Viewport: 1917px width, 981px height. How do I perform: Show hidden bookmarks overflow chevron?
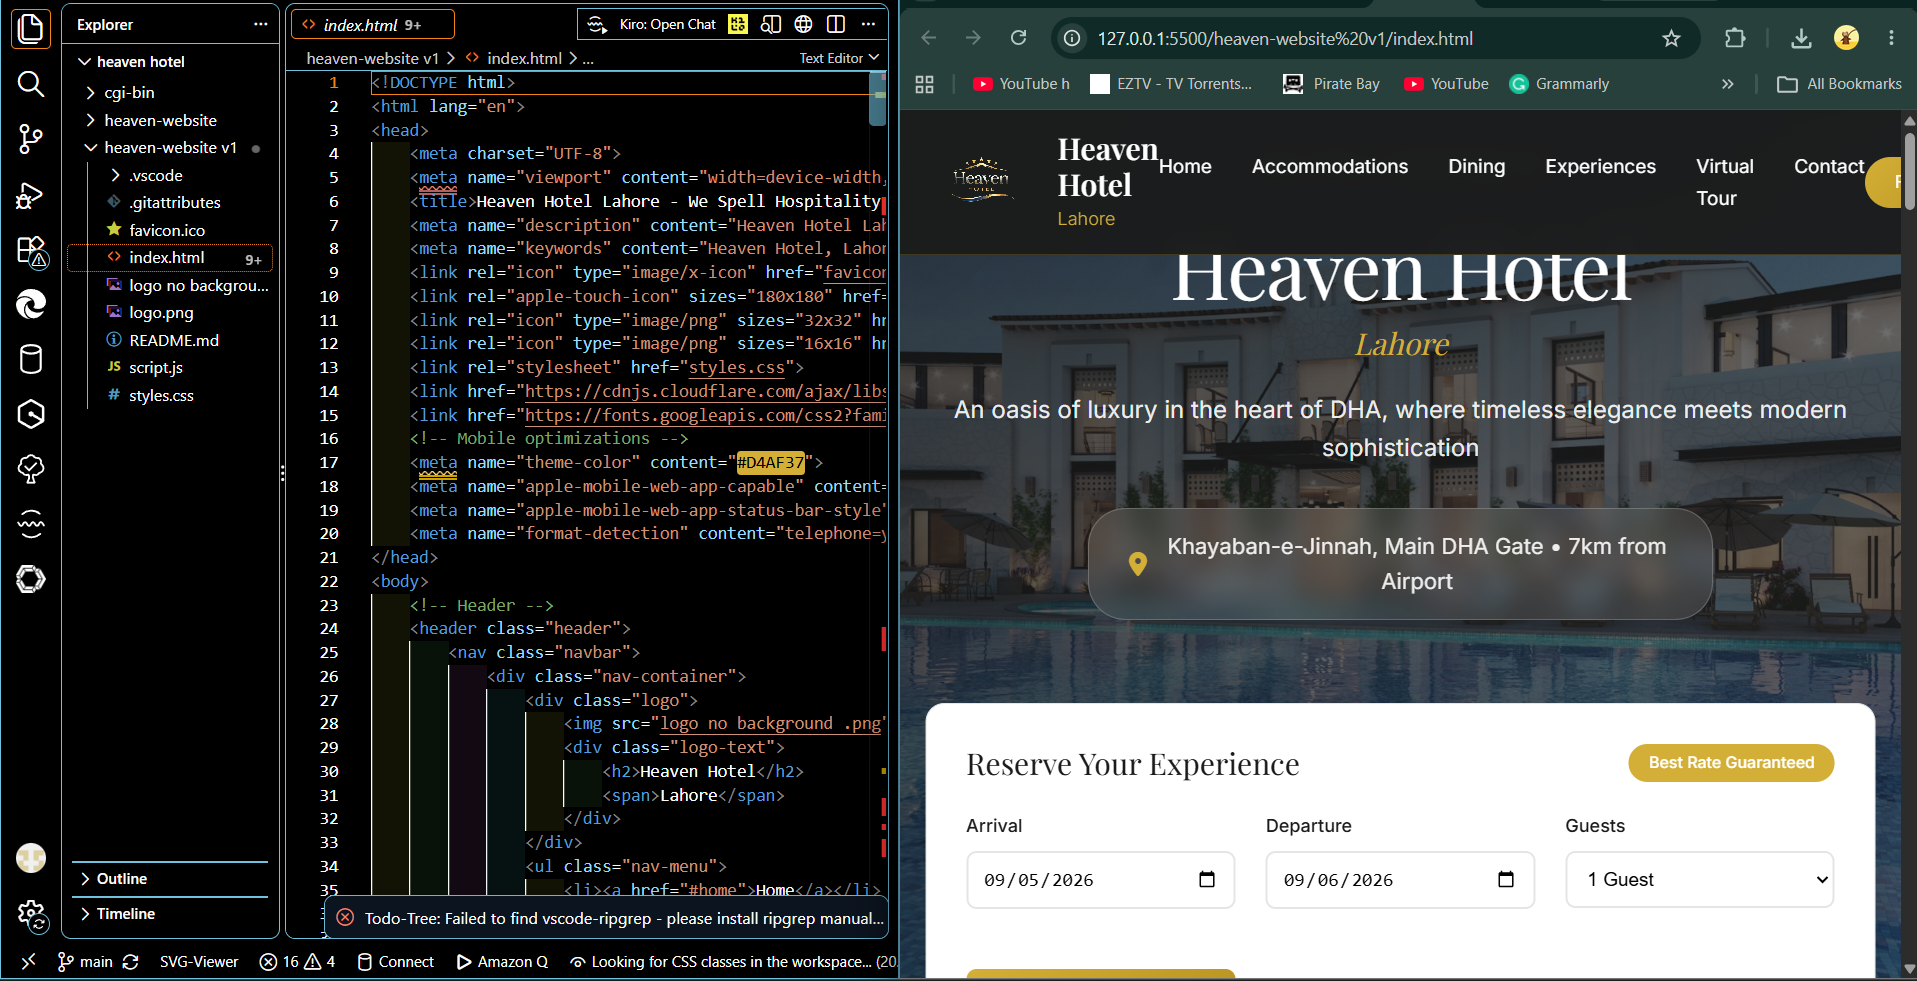[x=1727, y=84]
